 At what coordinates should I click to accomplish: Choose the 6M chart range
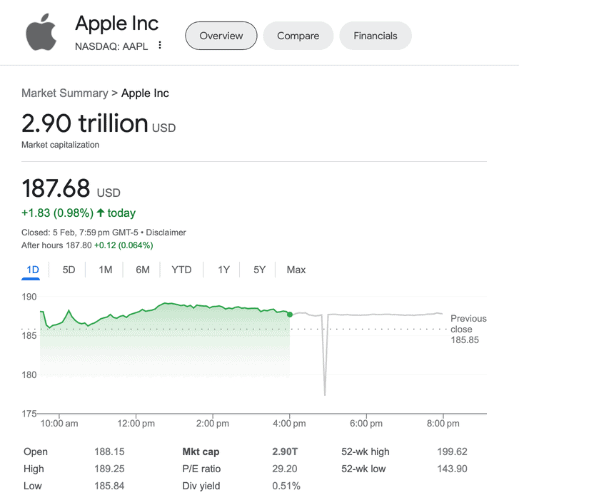[x=142, y=270]
